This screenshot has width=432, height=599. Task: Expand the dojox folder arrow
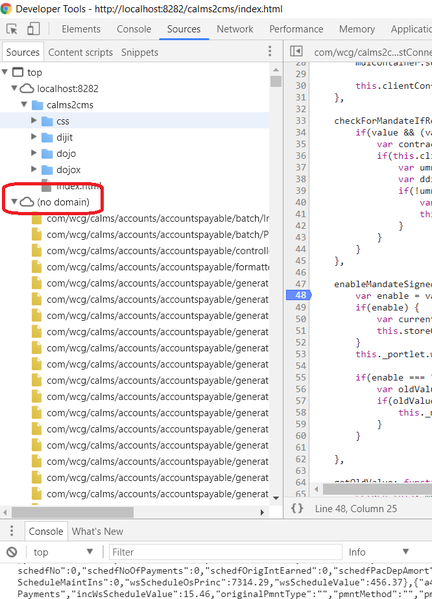[x=34, y=169]
